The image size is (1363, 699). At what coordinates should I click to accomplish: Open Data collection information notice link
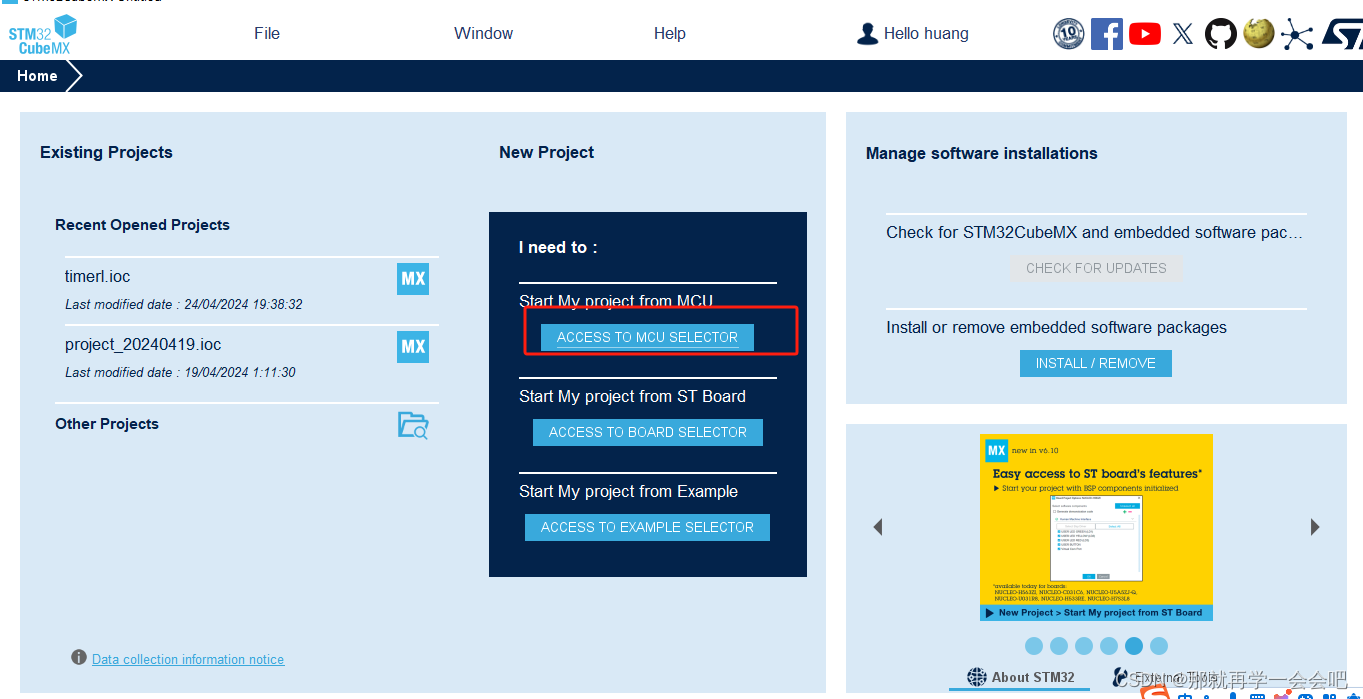click(x=188, y=659)
